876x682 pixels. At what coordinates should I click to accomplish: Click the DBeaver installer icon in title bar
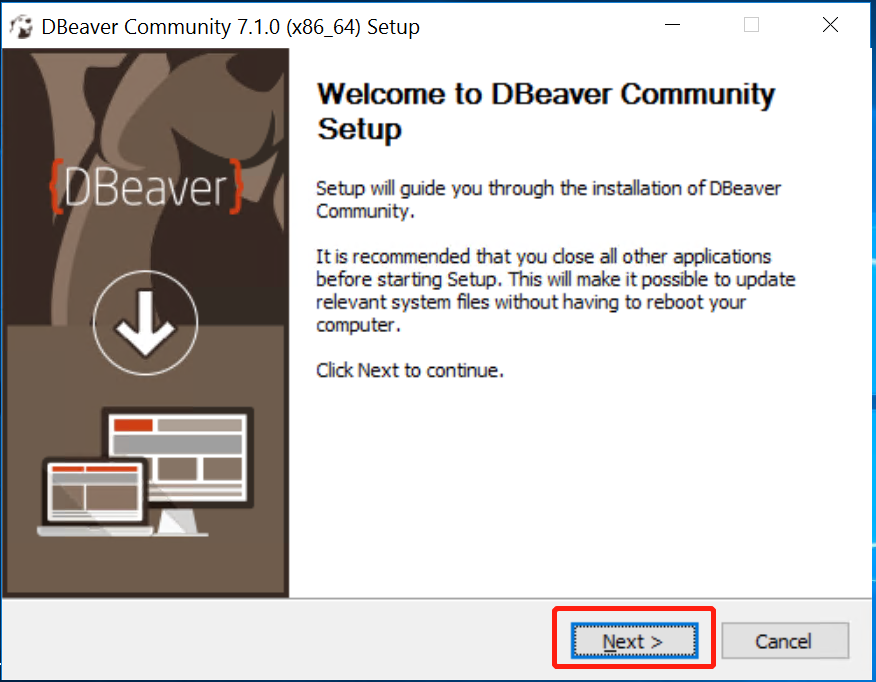(x=21, y=26)
